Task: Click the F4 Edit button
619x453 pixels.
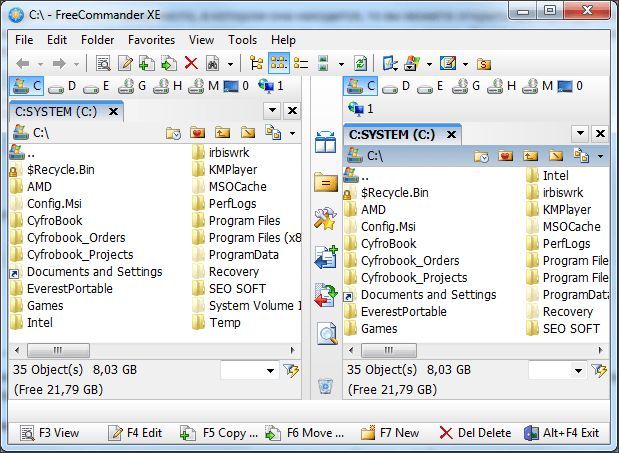Action: [x=135, y=433]
